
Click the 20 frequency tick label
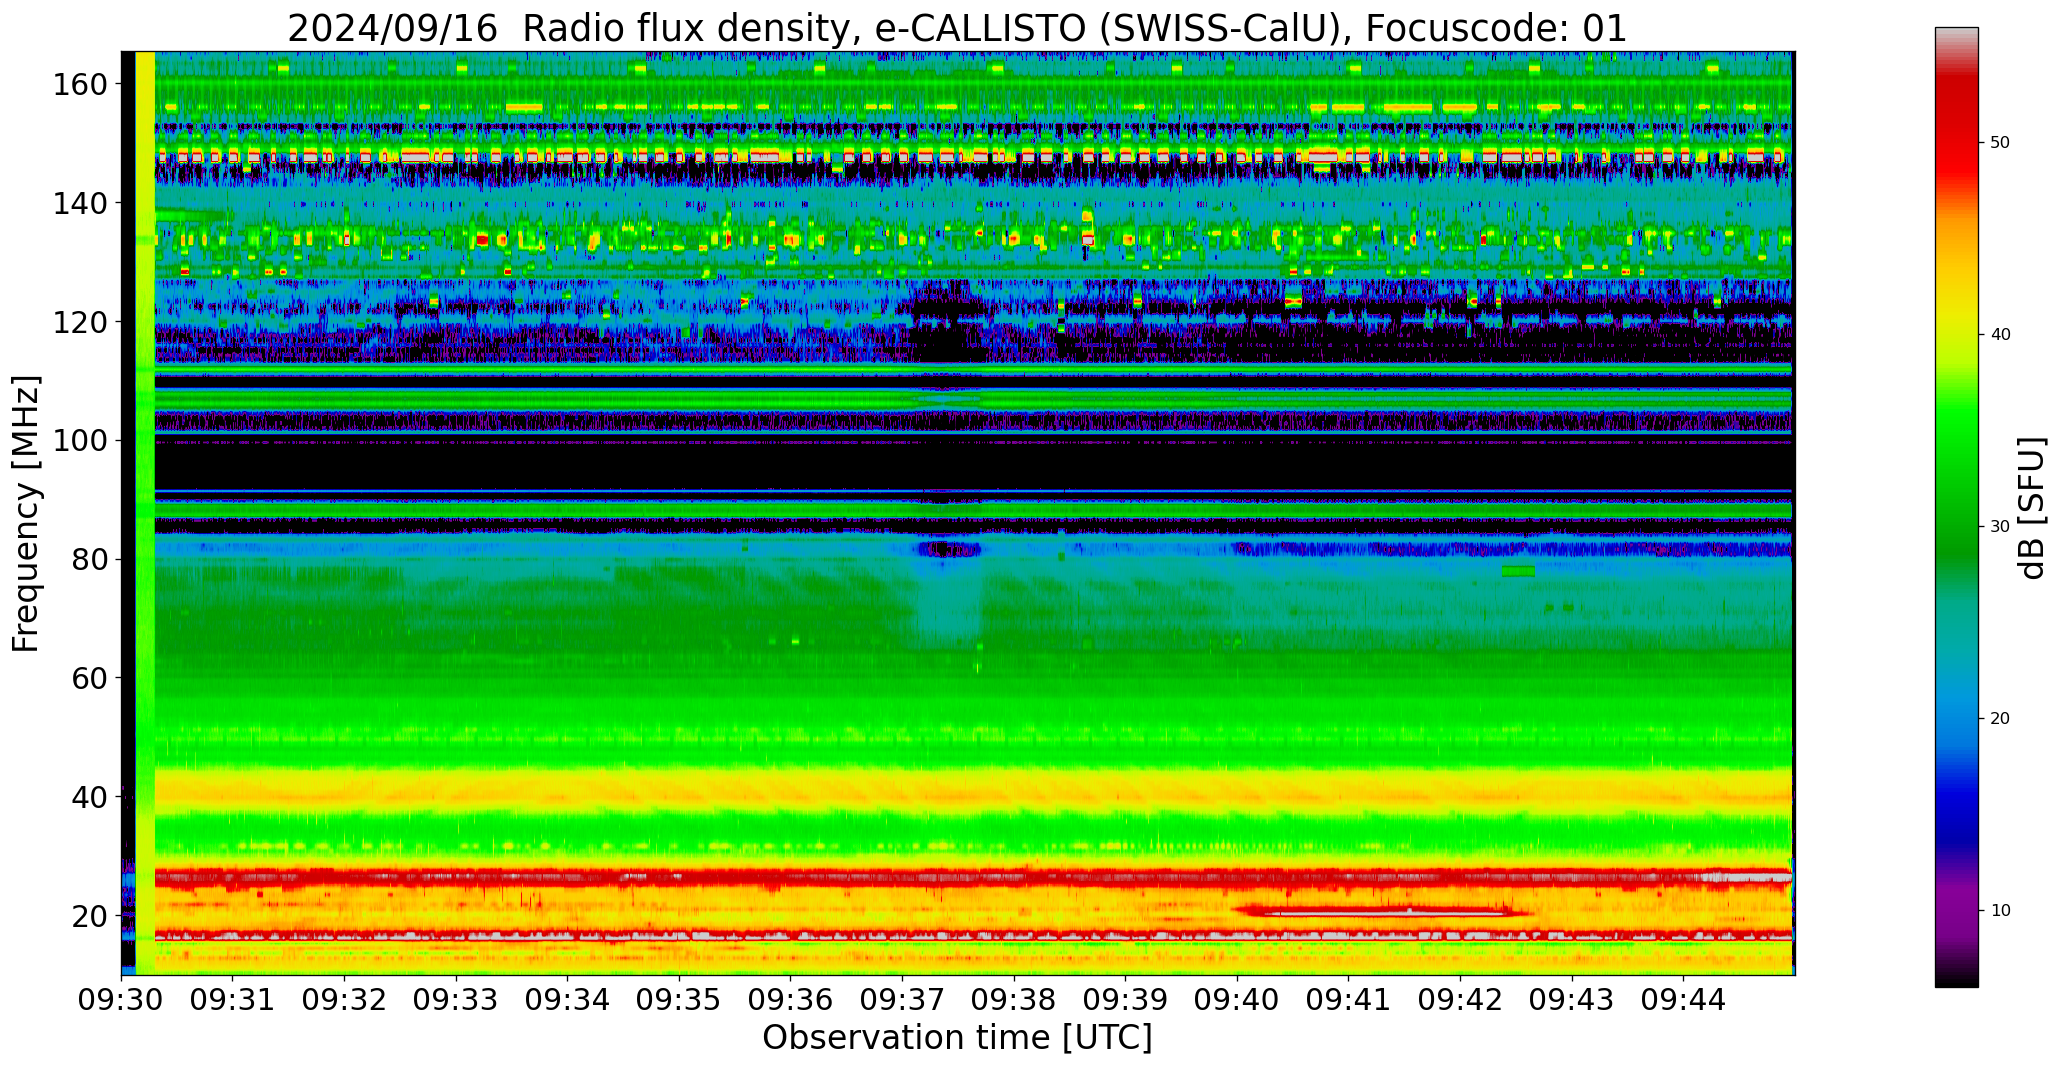[x=90, y=916]
